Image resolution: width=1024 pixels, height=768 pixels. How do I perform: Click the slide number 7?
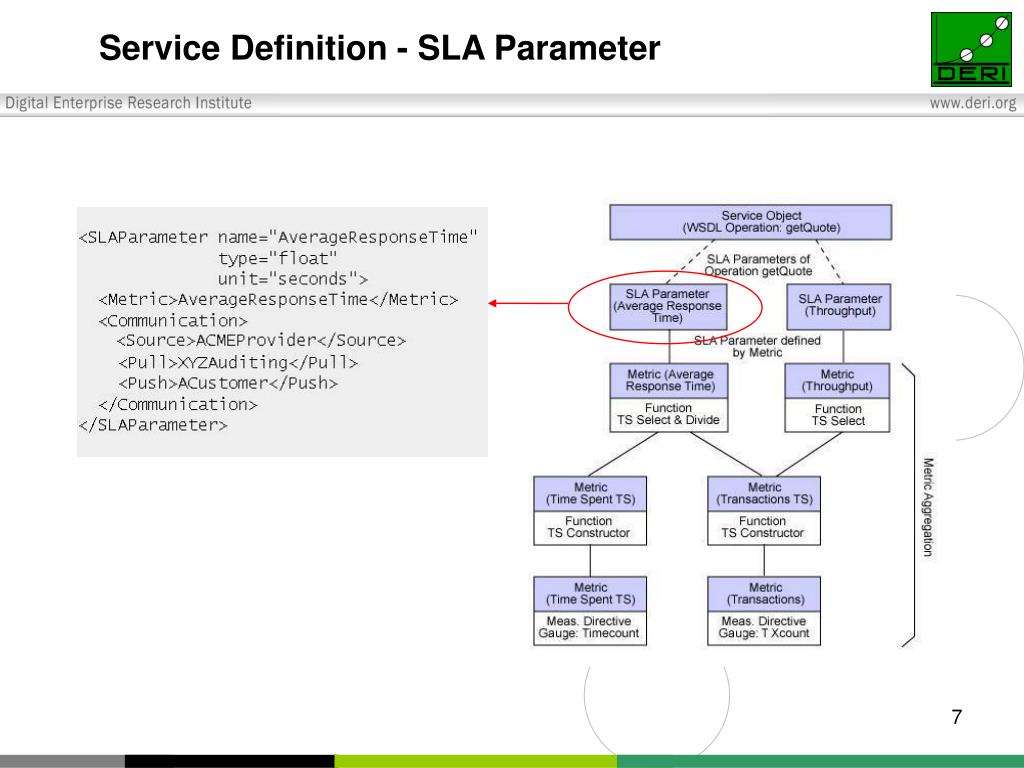(x=957, y=716)
